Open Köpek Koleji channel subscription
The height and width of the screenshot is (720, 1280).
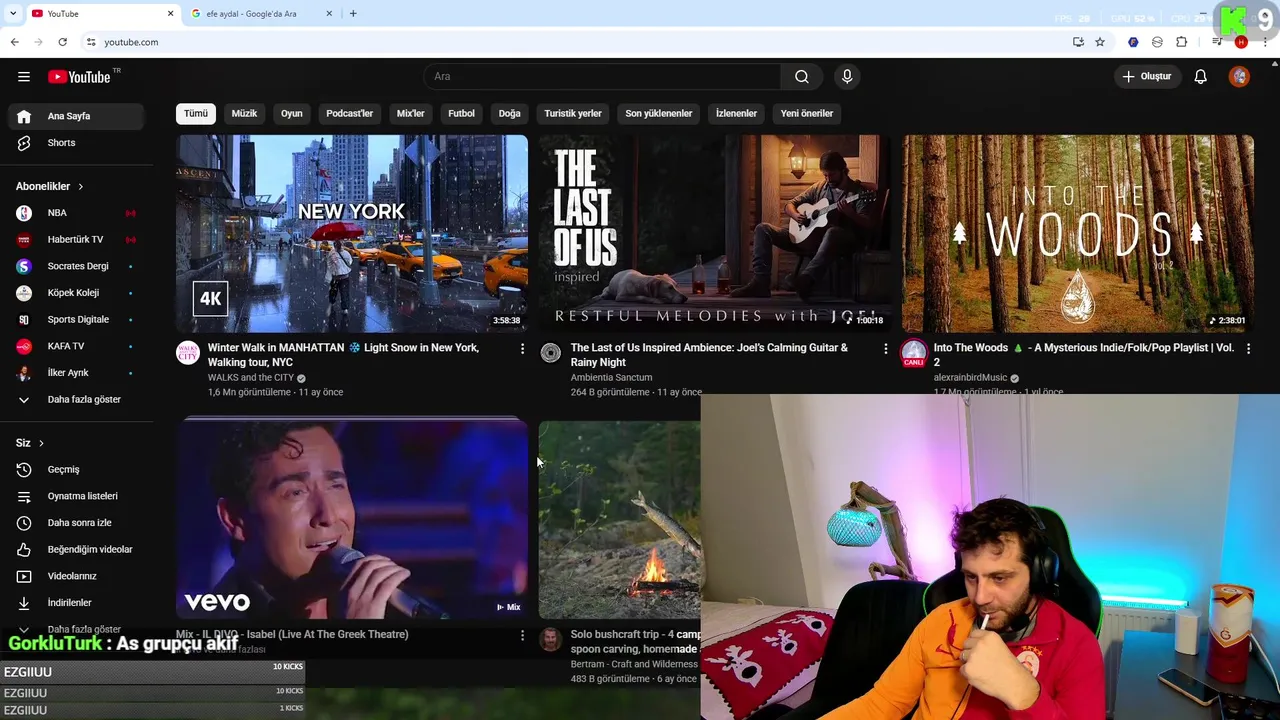(x=76, y=293)
